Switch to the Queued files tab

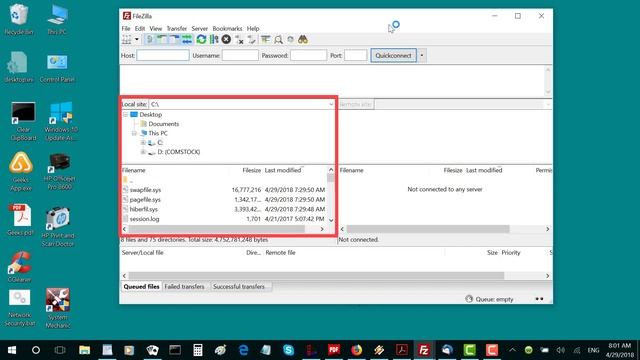pyautogui.click(x=141, y=287)
